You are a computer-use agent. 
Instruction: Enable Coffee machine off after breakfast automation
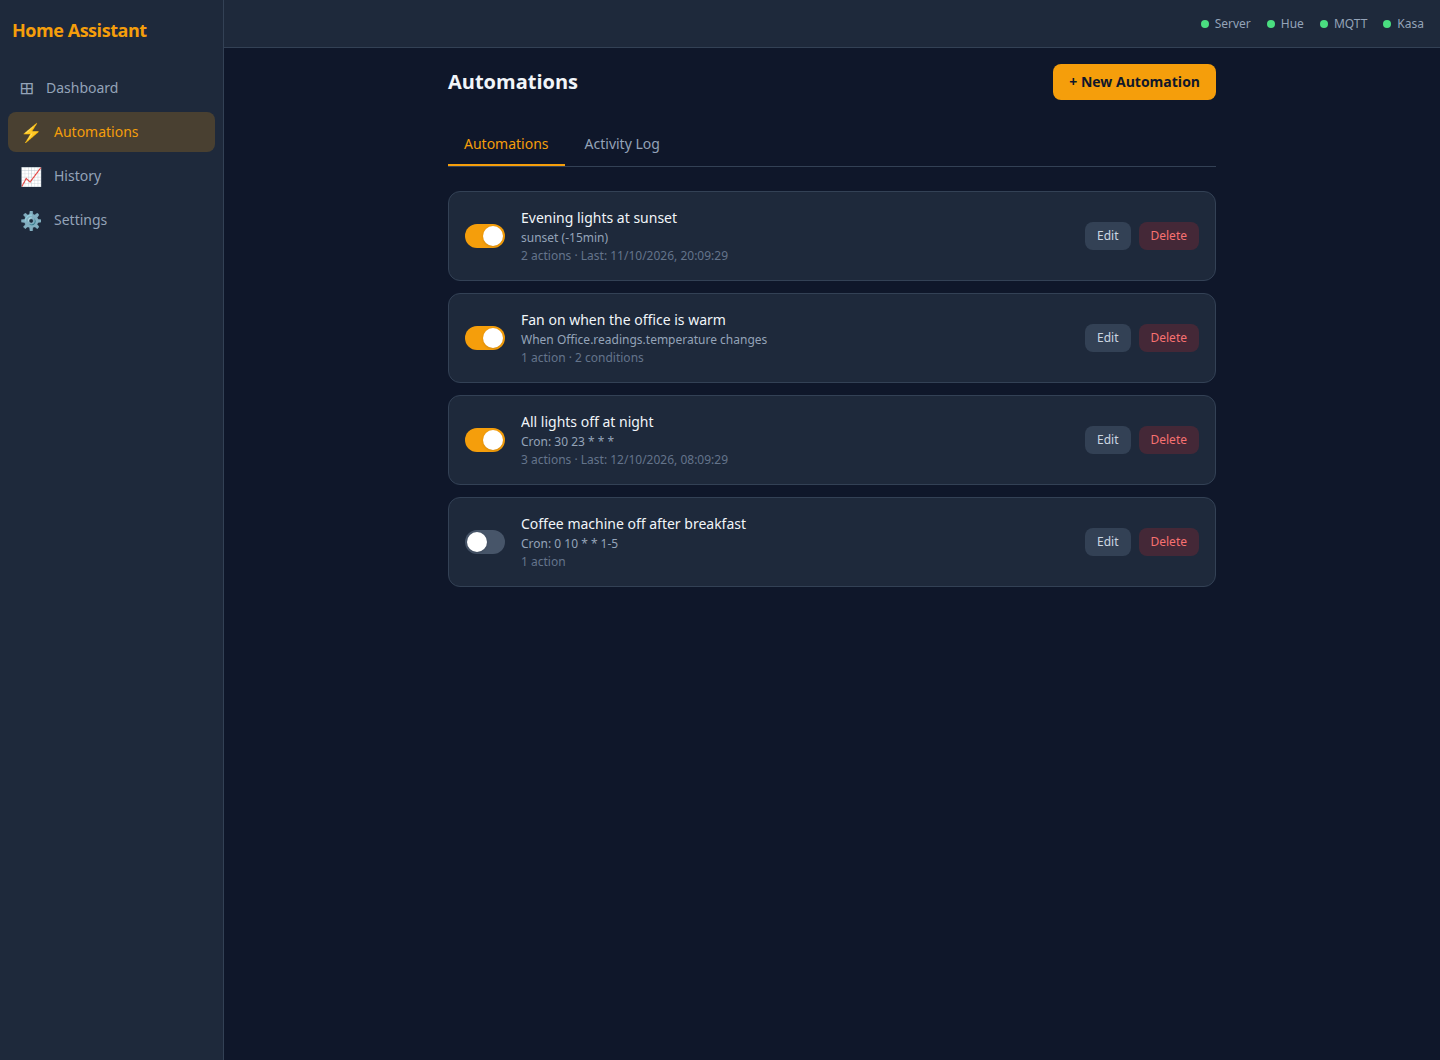click(485, 542)
